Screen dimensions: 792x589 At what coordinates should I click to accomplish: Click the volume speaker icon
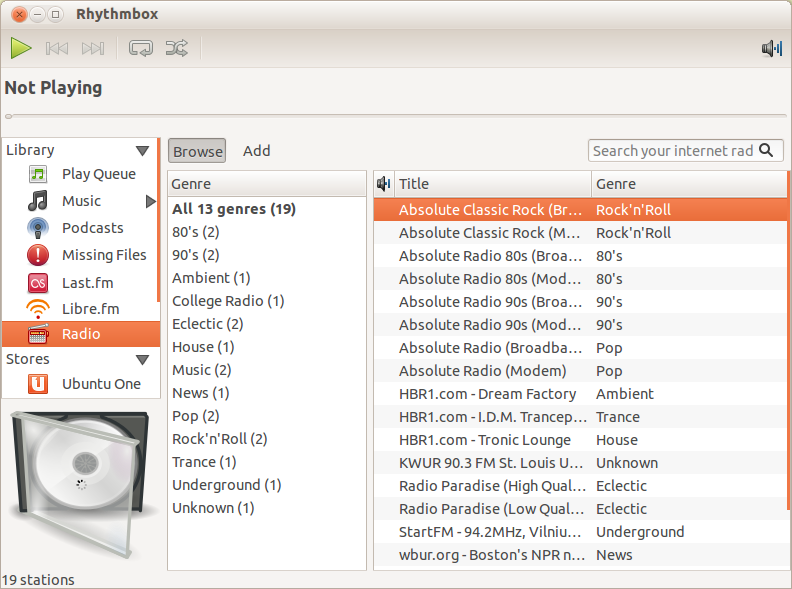(770, 48)
